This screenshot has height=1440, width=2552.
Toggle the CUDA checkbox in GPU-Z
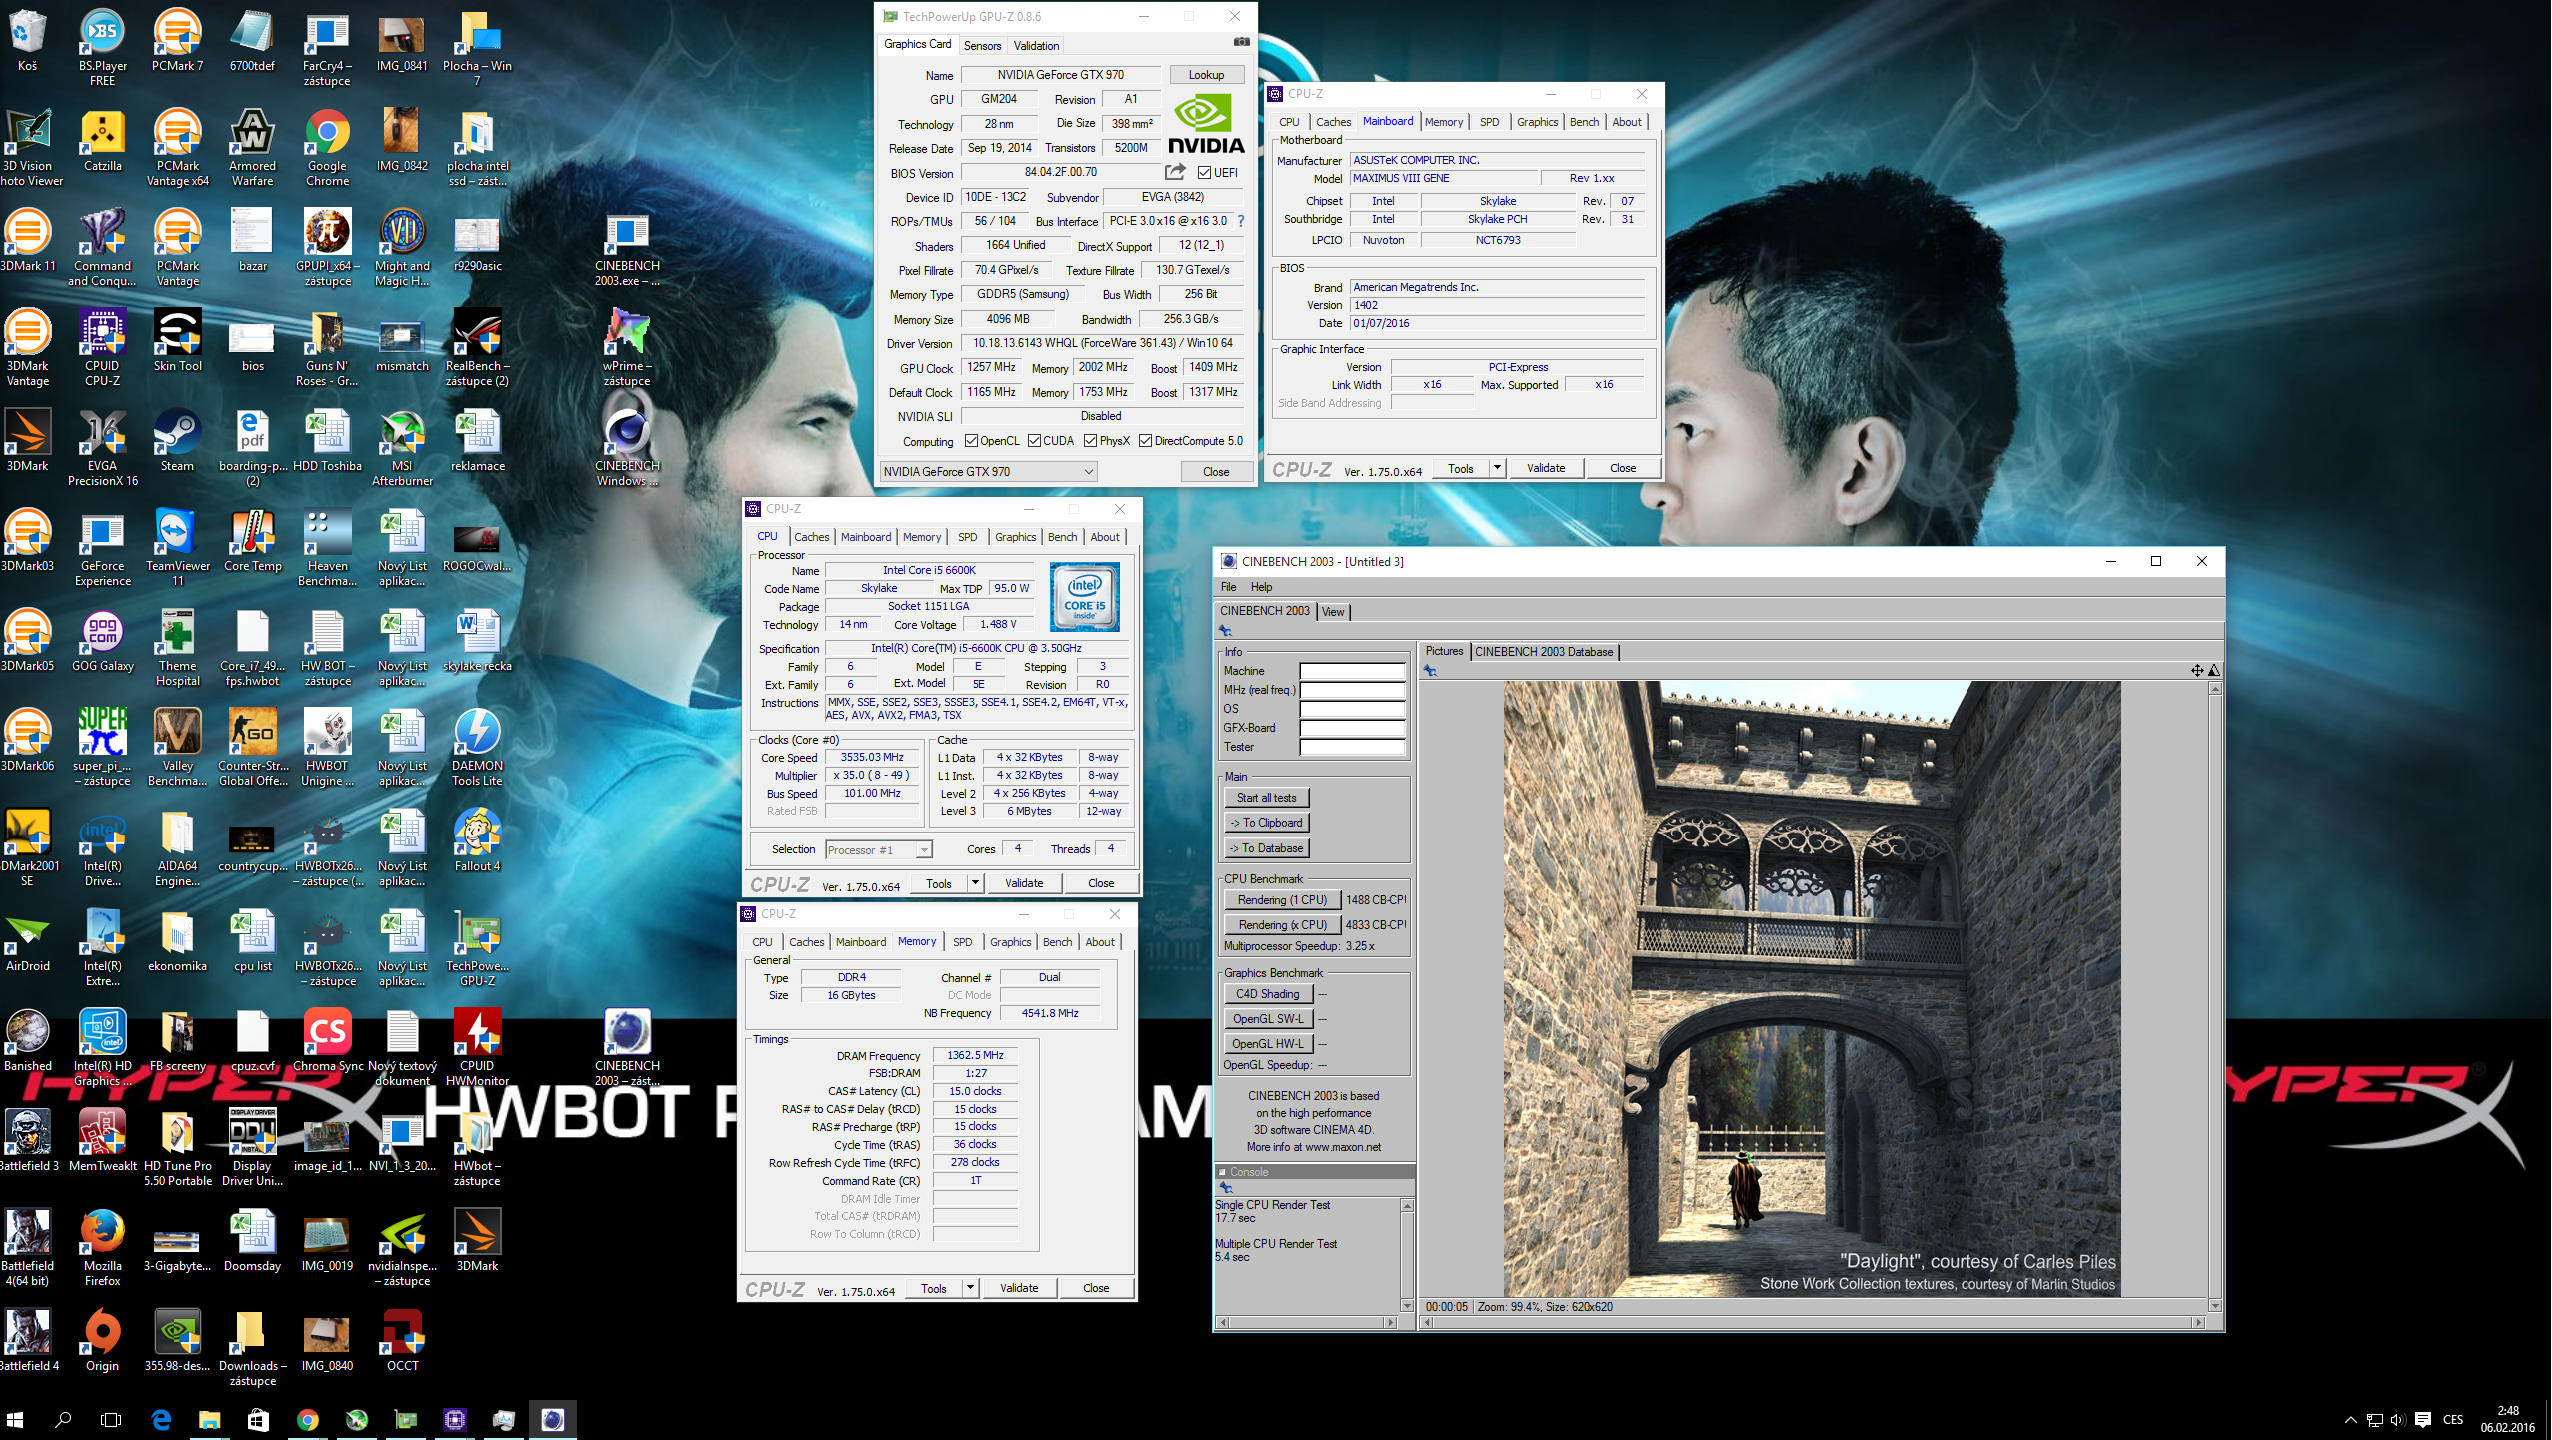tap(1034, 441)
